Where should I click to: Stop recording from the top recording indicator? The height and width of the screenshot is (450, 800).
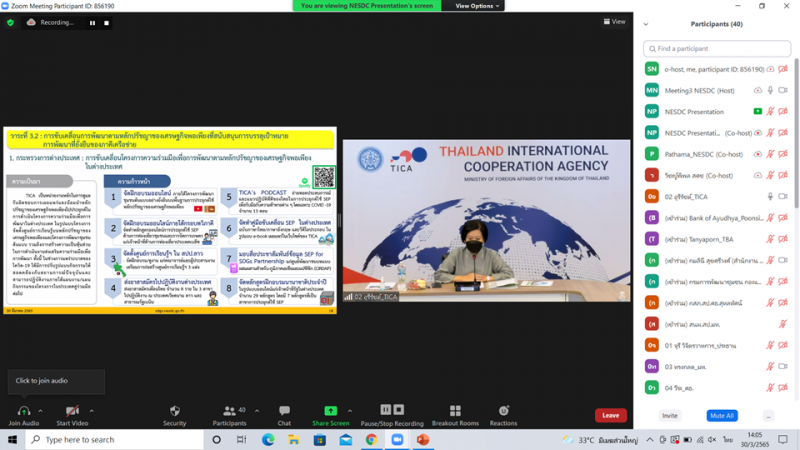[x=106, y=23]
